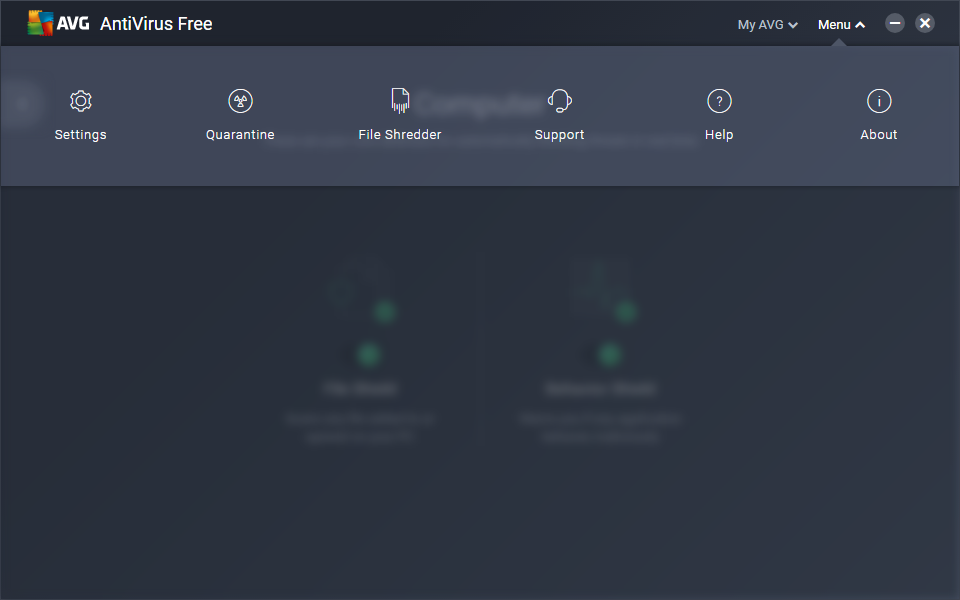Launch the File Shredder tool
960x600 pixels.
(x=400, y=115)
